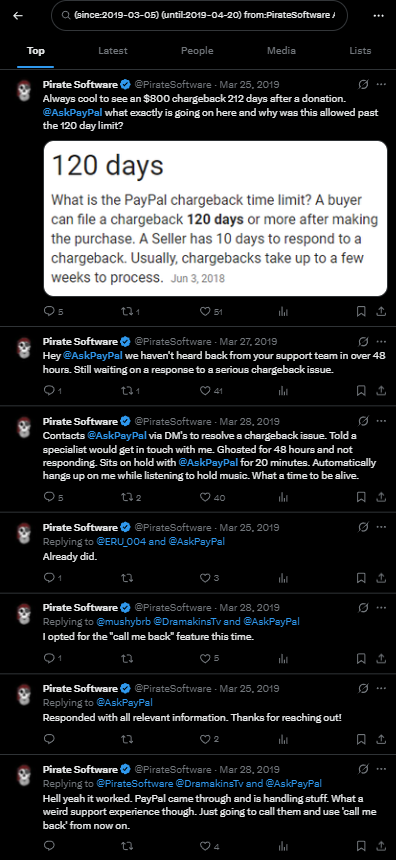Like the 'What a time to be alive' tweet
The width and height of the screenshot is (396, 860).
point(212,497)
